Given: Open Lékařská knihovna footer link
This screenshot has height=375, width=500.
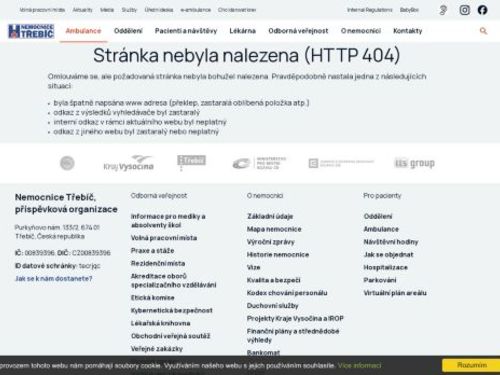Looking at the screenshot, I should 160,323.
